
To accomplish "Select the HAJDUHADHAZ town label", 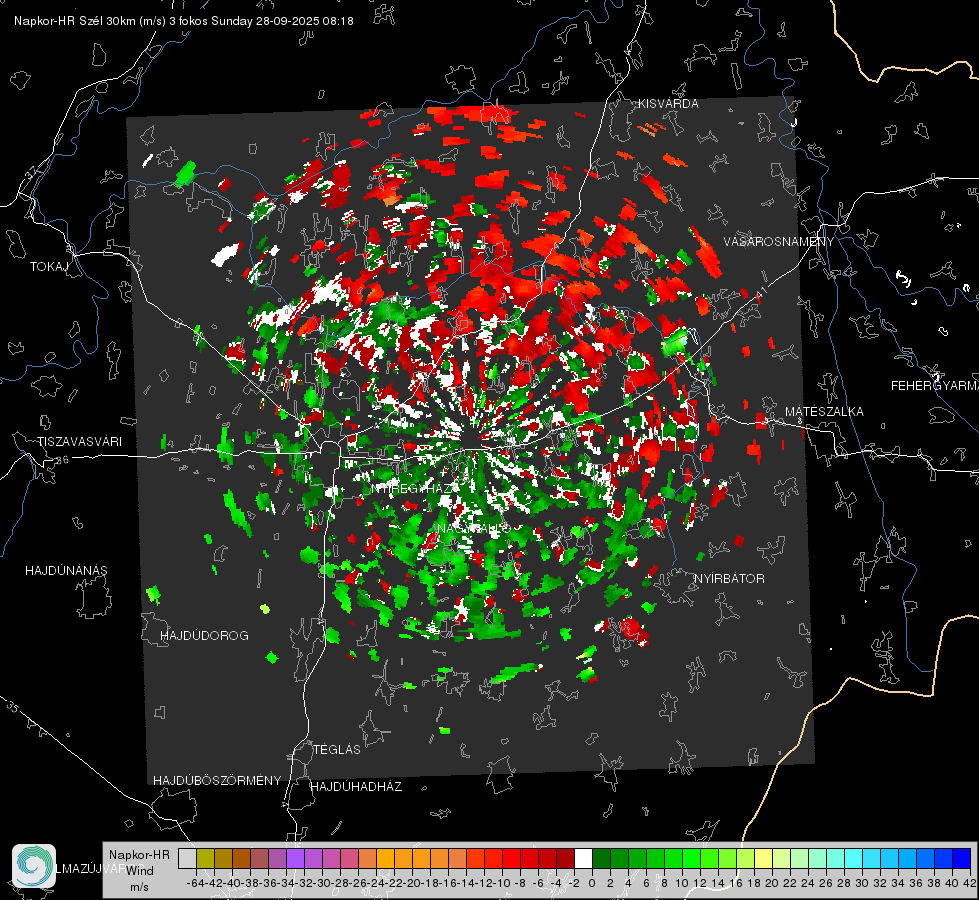I will click(356, 787).
